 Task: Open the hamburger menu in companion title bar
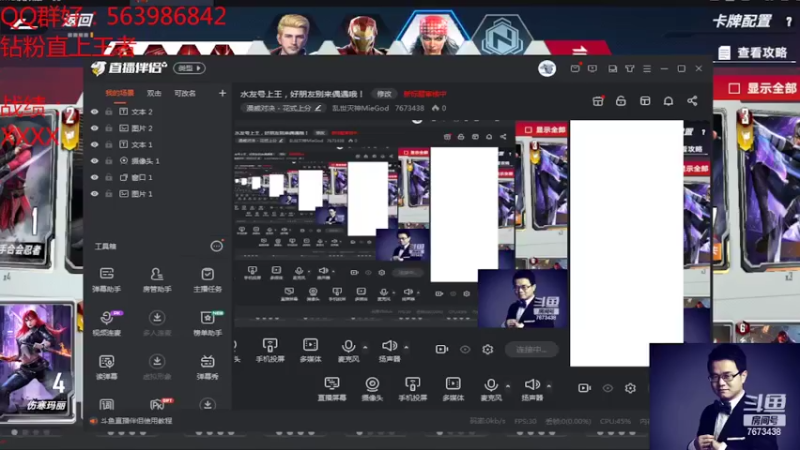tap(647, 68)
